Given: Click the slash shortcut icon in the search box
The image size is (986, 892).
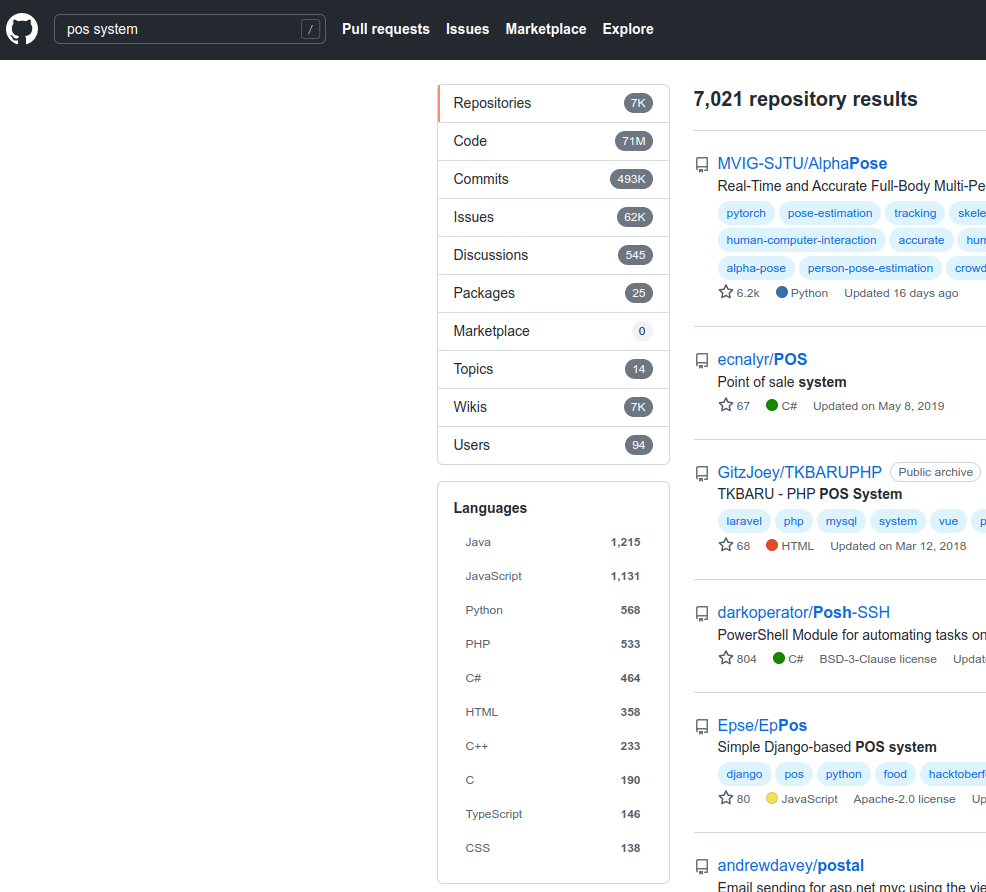Looking at the screenshot, I should coord(310,29).
